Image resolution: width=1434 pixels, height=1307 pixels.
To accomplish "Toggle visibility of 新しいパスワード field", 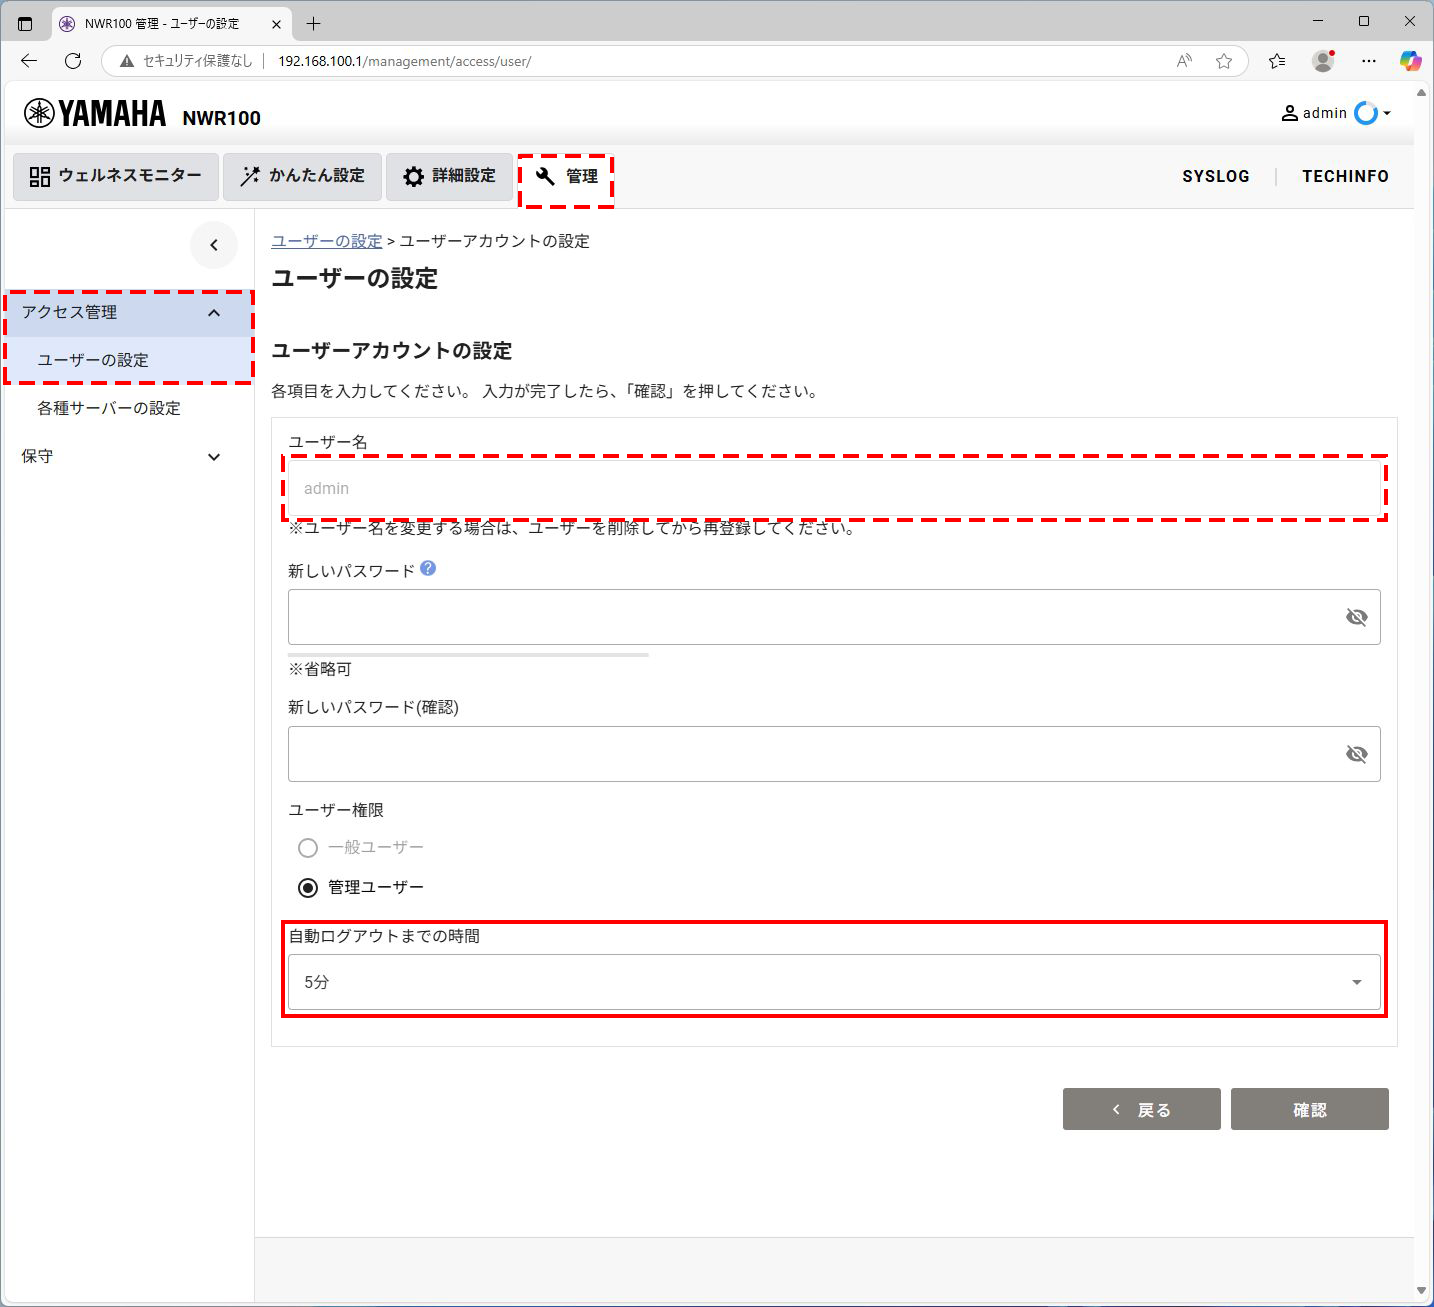I will [x=1356, y=617].
